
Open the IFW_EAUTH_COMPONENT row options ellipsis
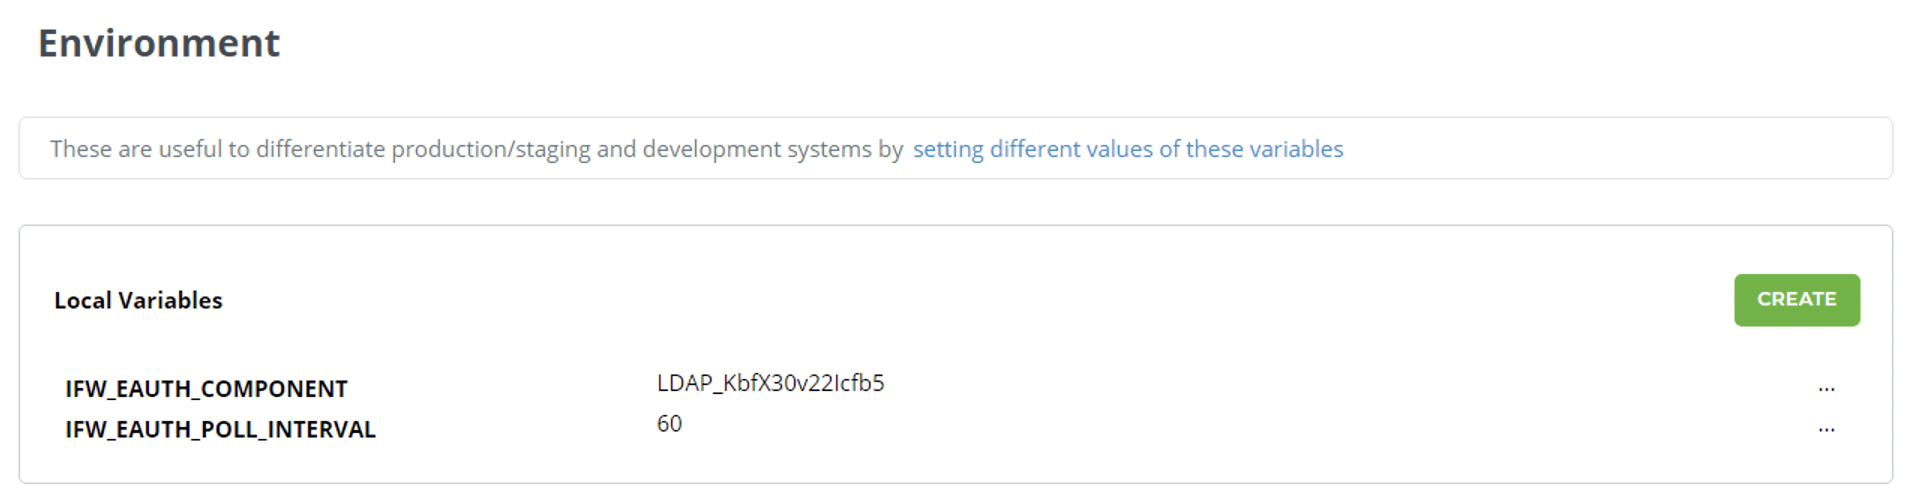click(1826, 388)
